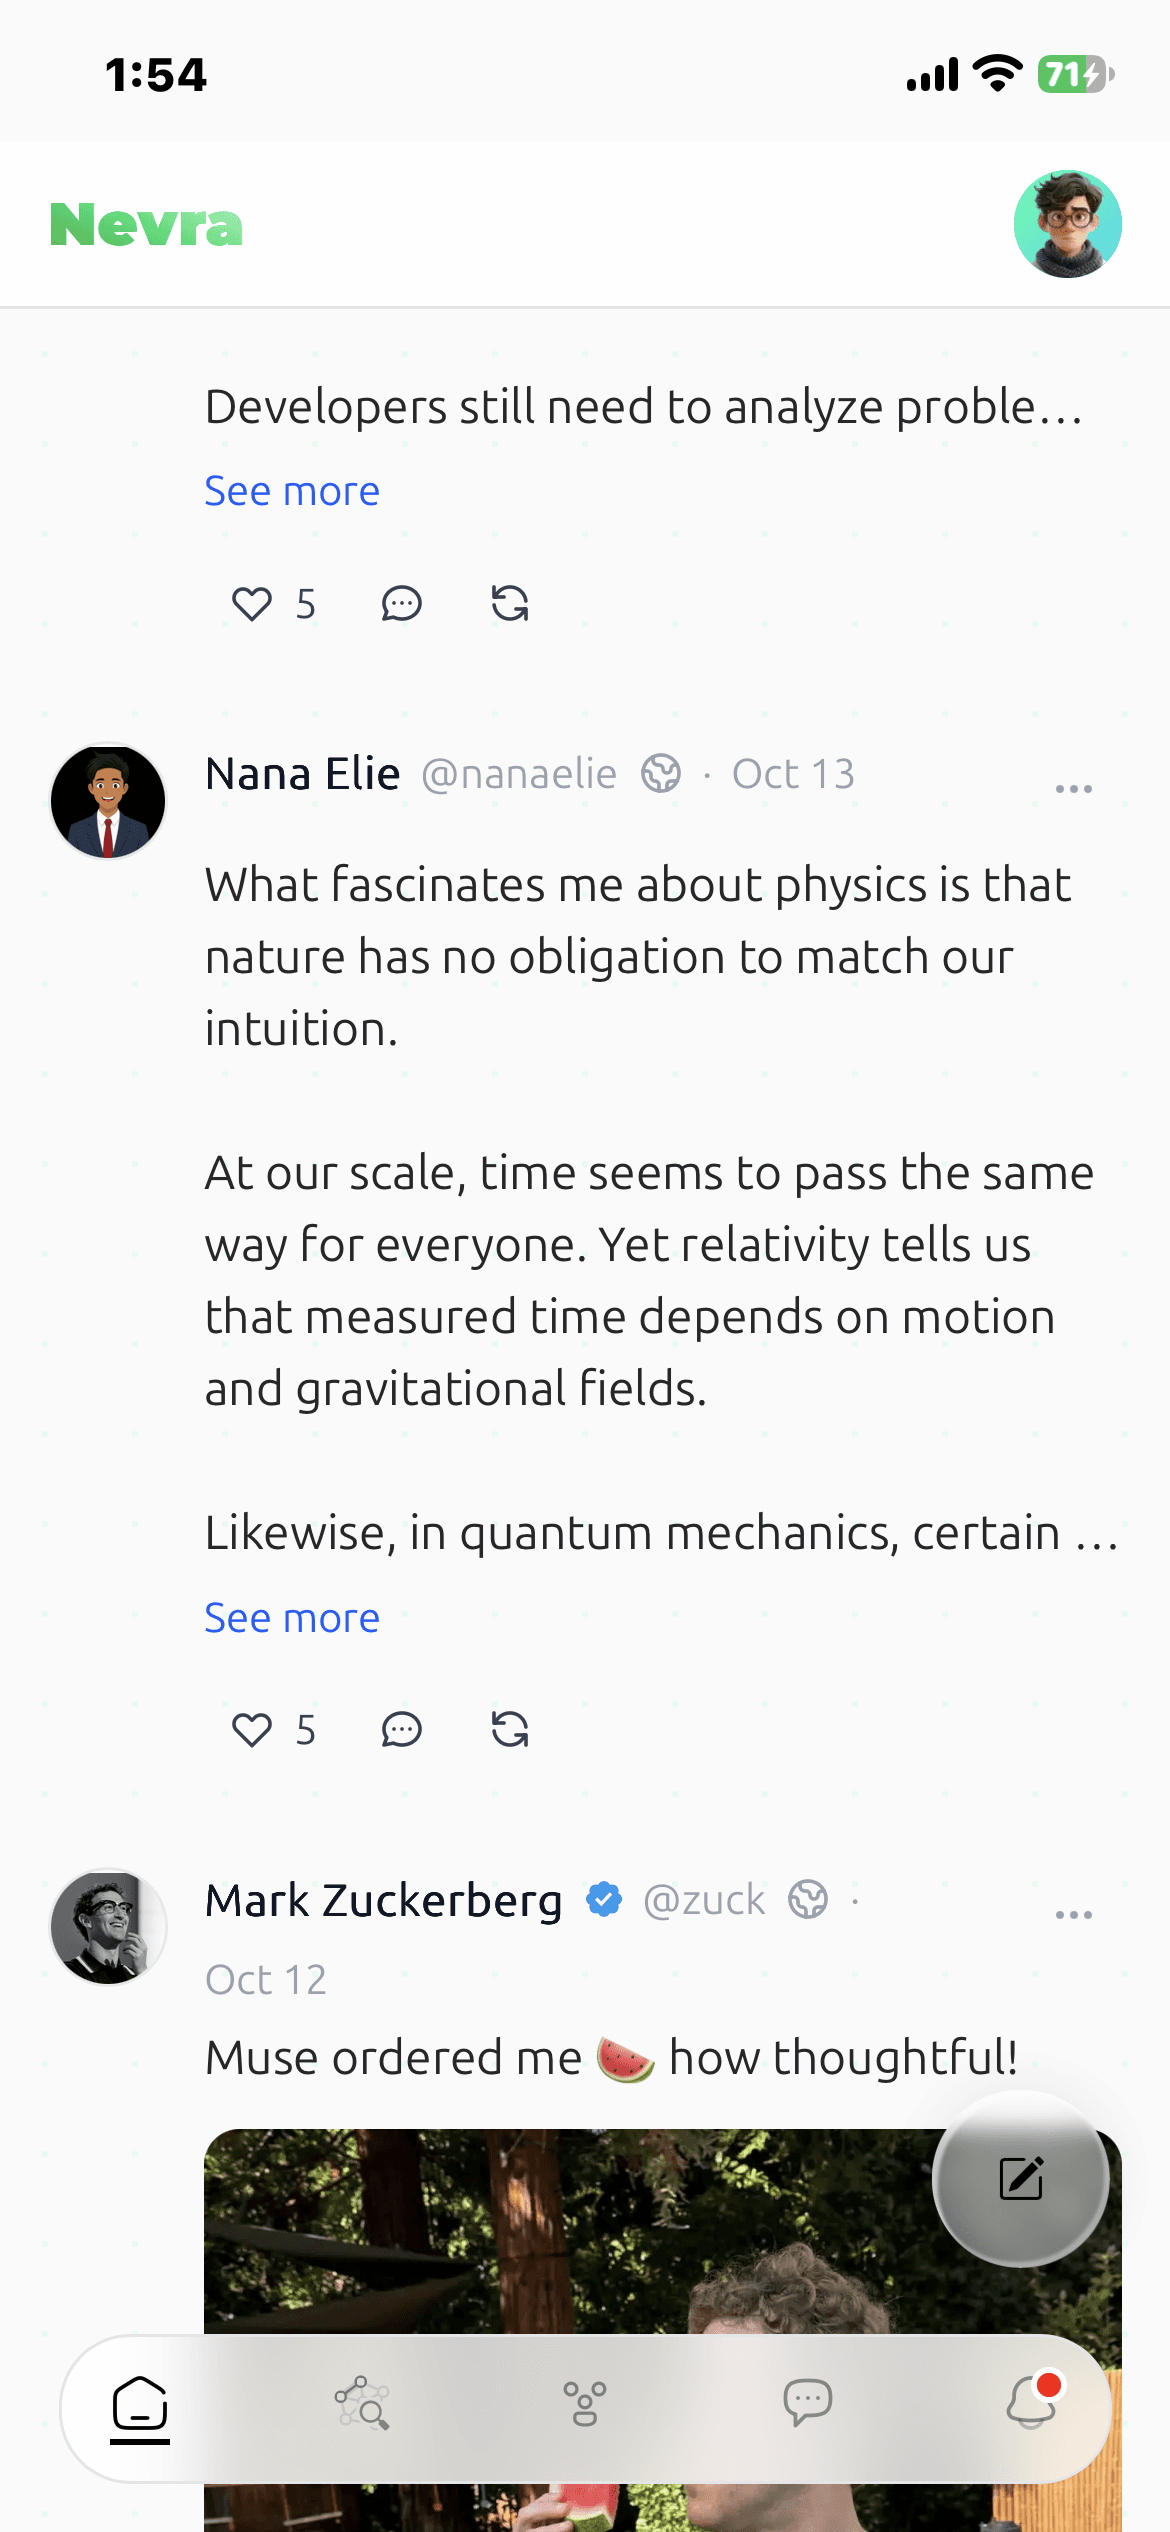This screenshot has width=1170, height=2532.
Task: Like Nana Elie's physics post
Action: pos(252,1730)
